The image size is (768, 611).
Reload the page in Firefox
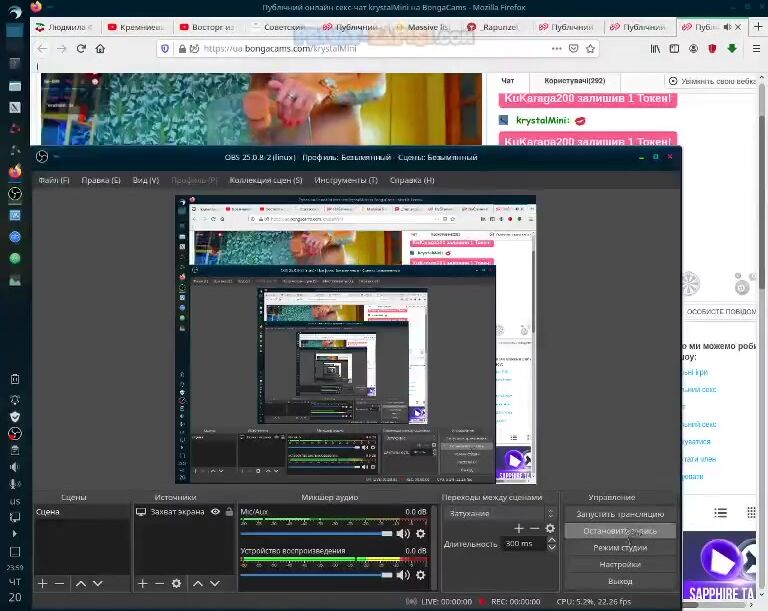point(81,48)
